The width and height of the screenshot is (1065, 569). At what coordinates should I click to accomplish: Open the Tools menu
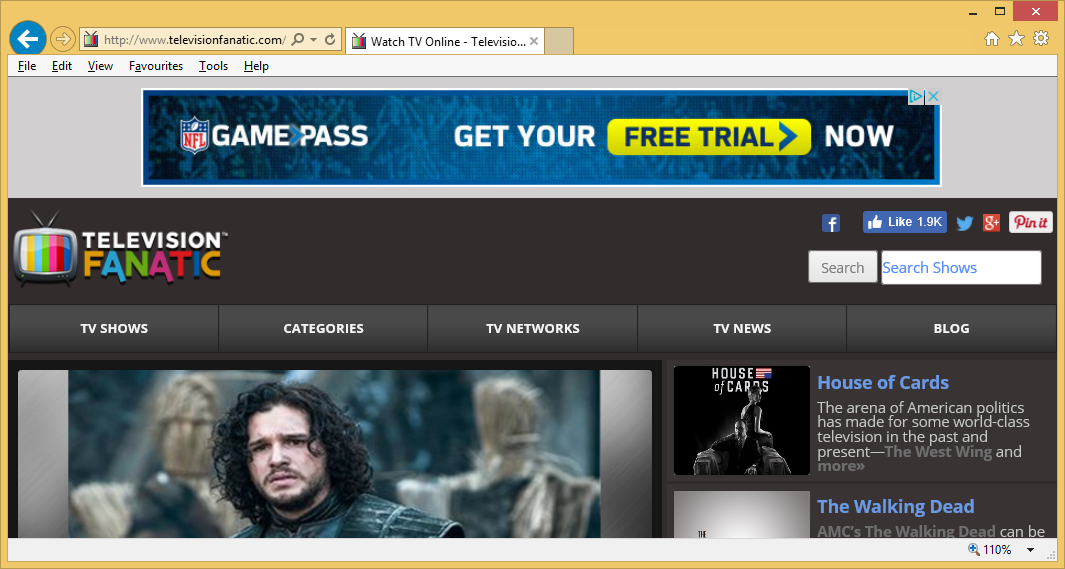(213, 66)
